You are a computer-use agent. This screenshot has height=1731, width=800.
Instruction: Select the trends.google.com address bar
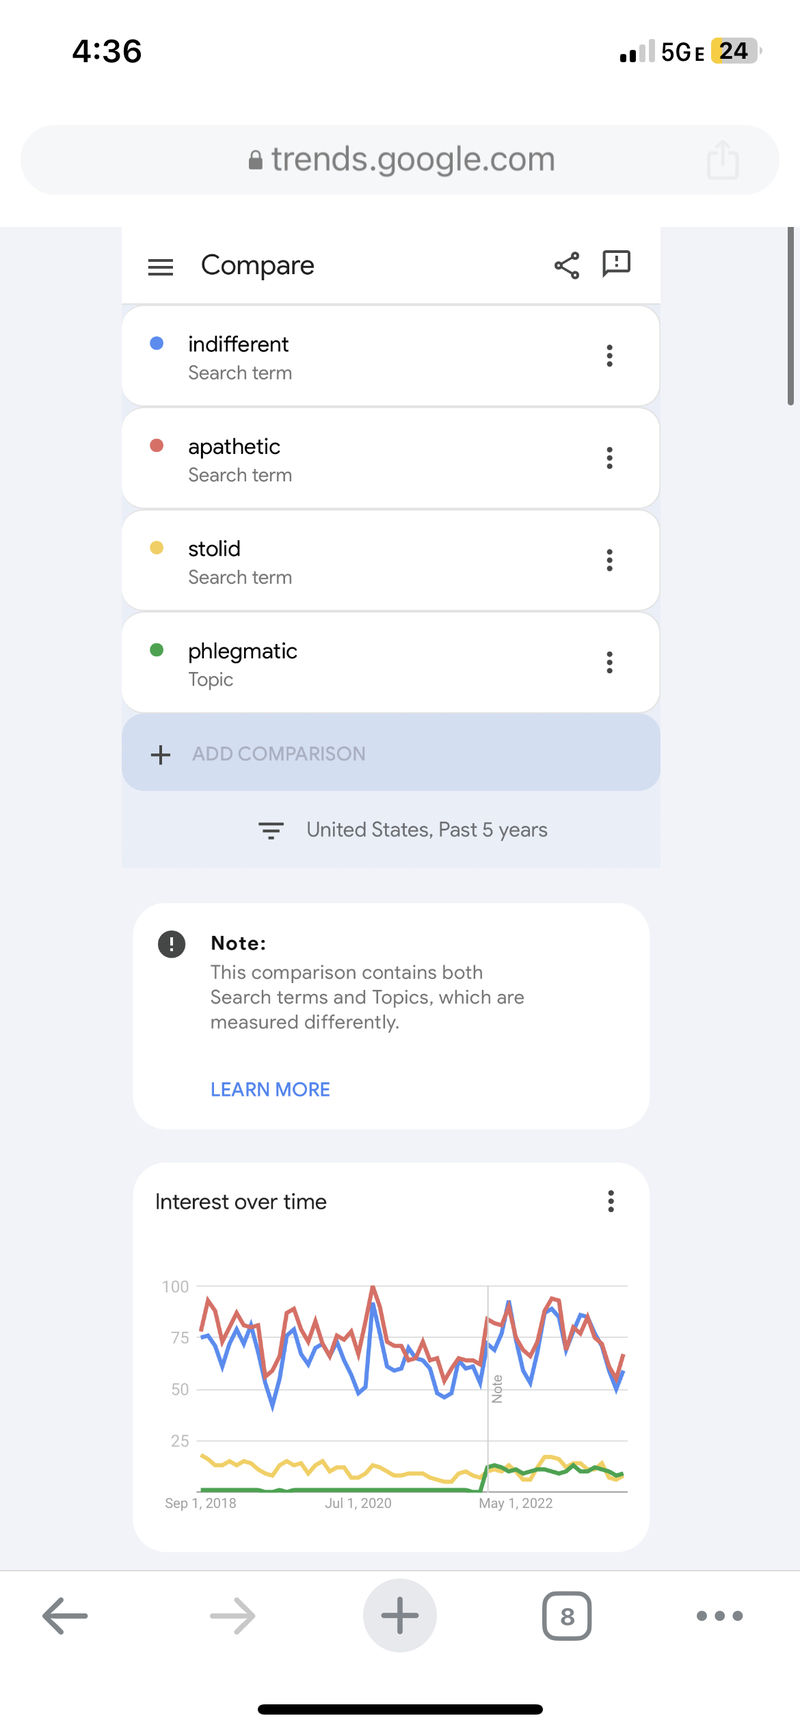click(400, 160)
